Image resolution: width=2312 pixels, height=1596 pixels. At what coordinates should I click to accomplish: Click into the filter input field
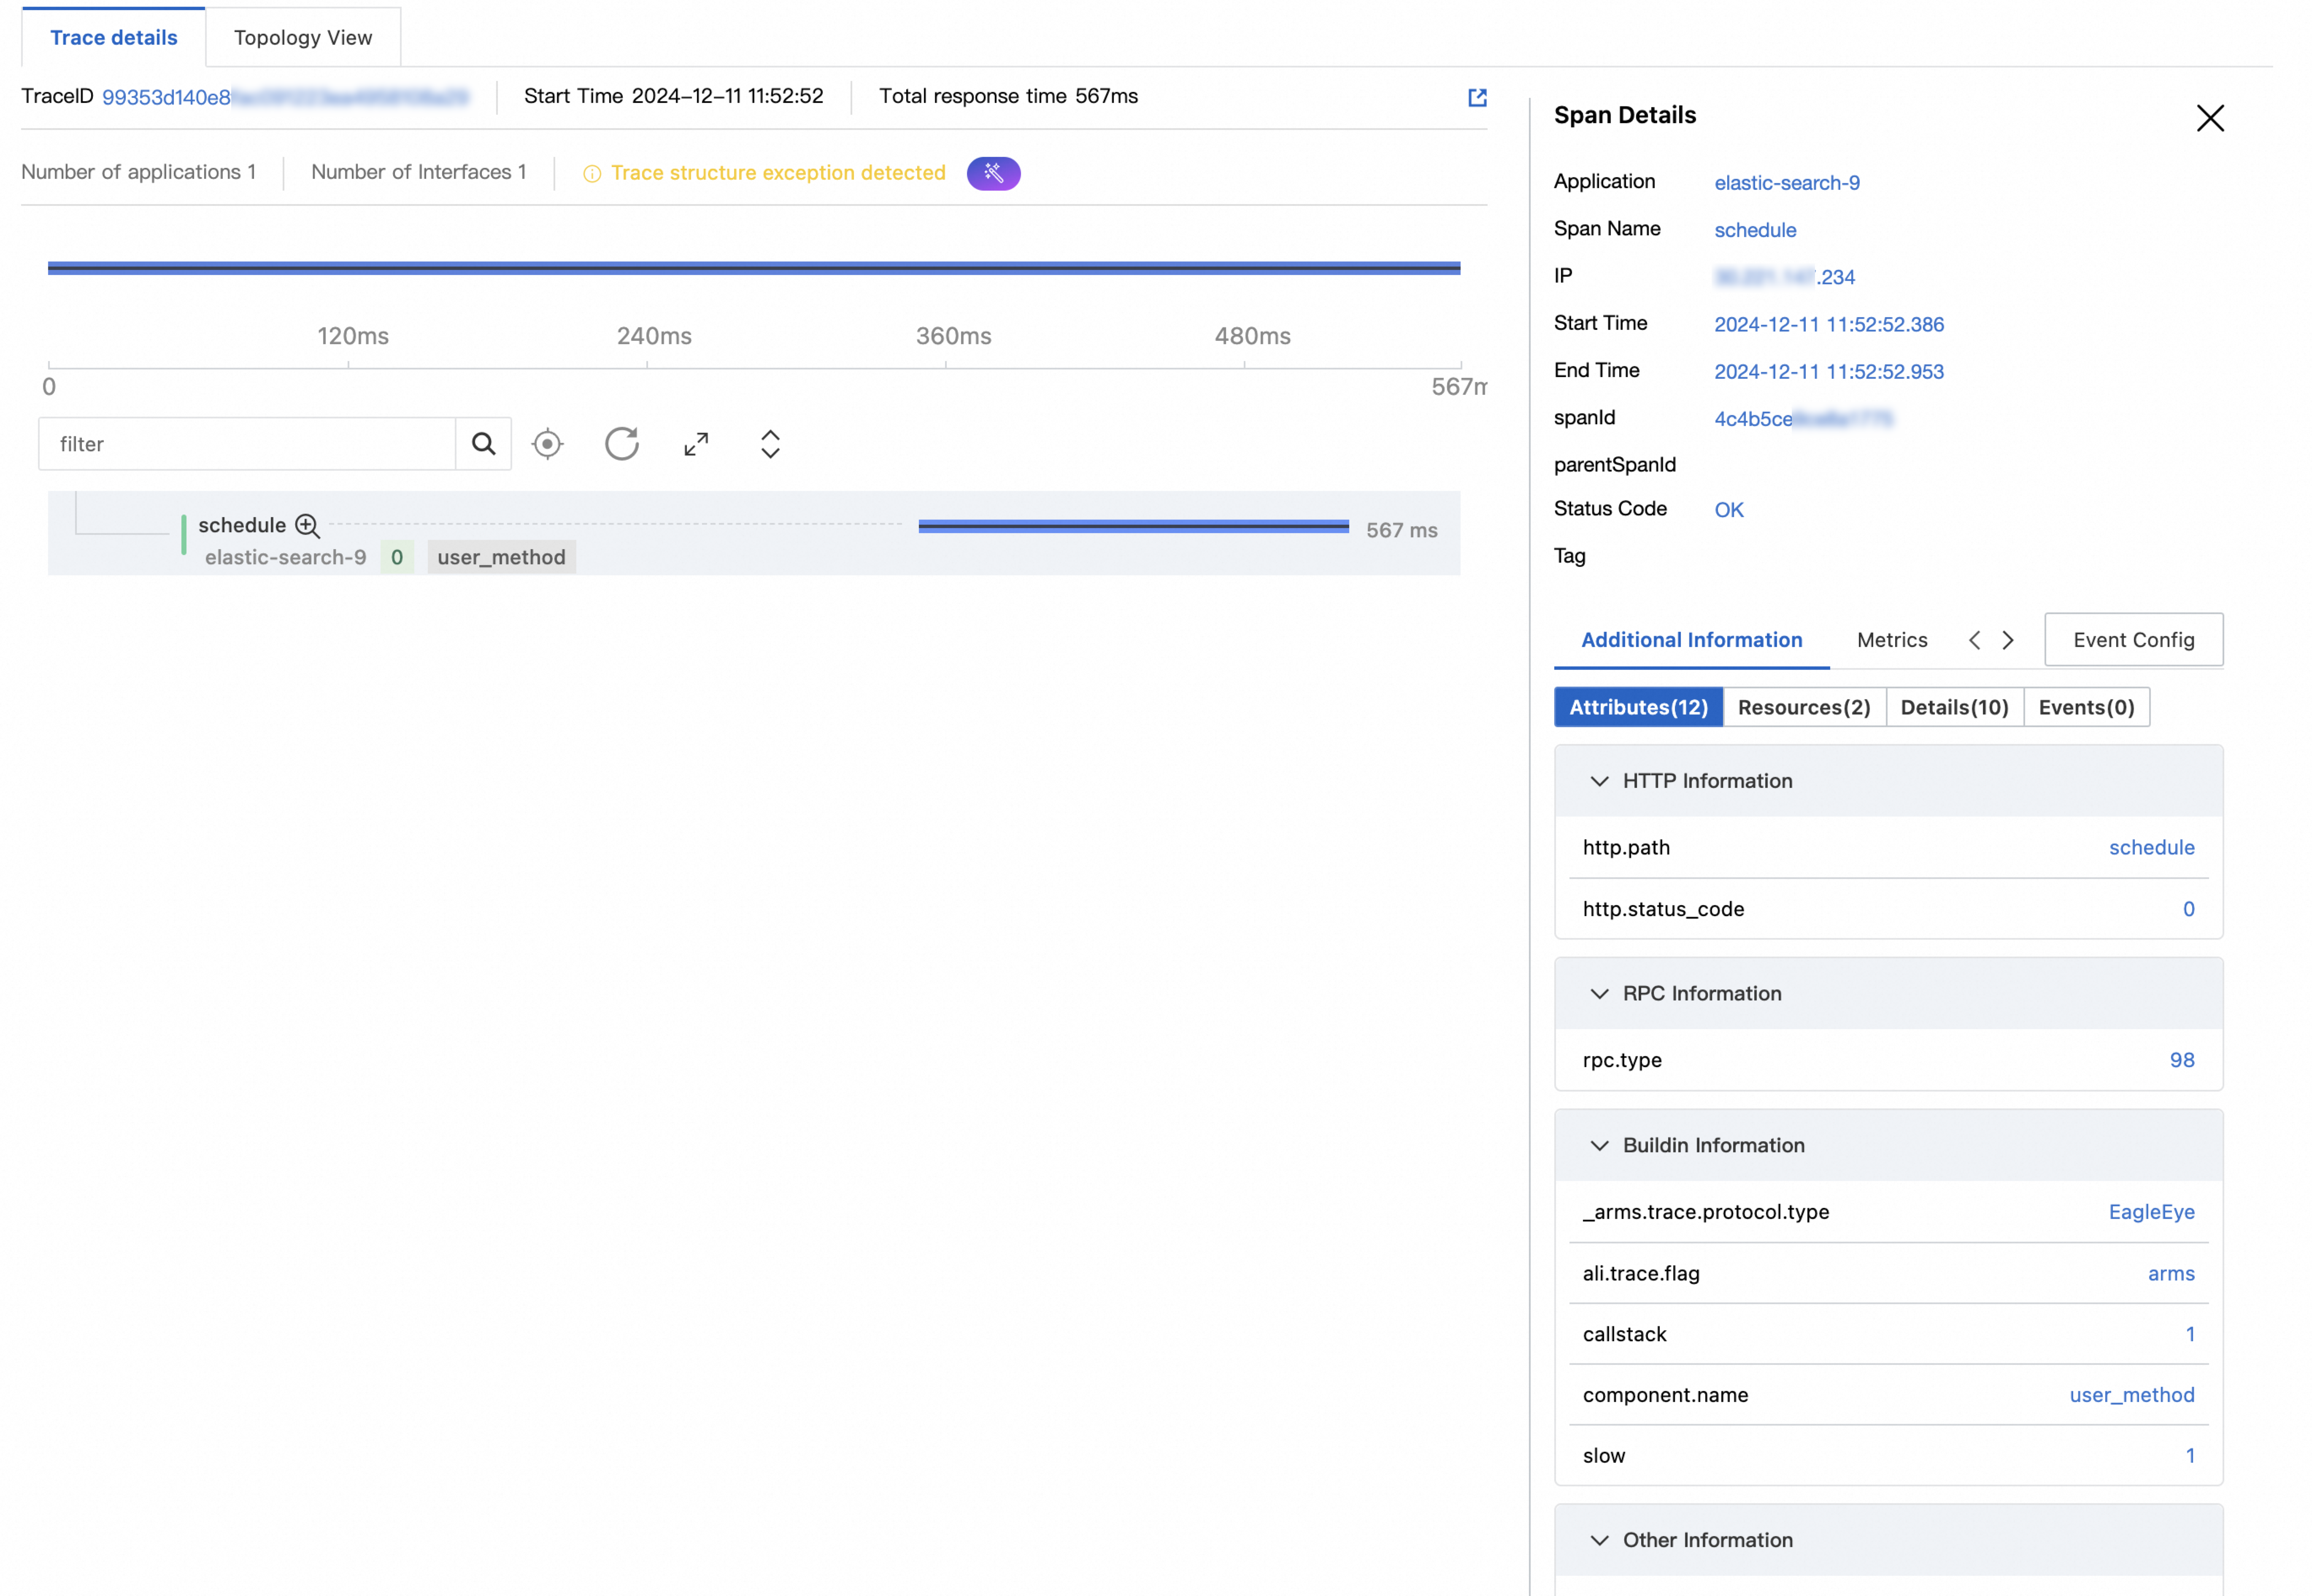[247, 444]
